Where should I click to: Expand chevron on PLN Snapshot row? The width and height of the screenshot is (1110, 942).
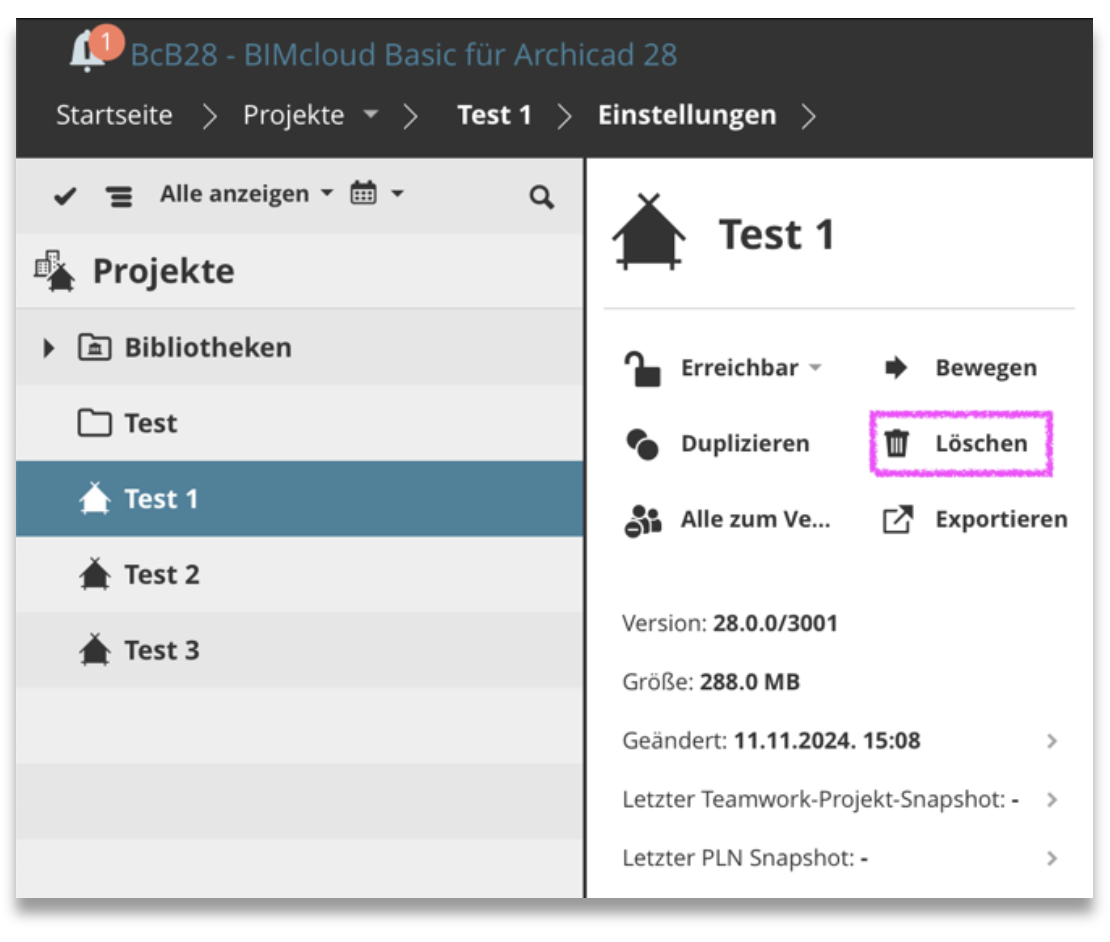[x=1052, y=858]
